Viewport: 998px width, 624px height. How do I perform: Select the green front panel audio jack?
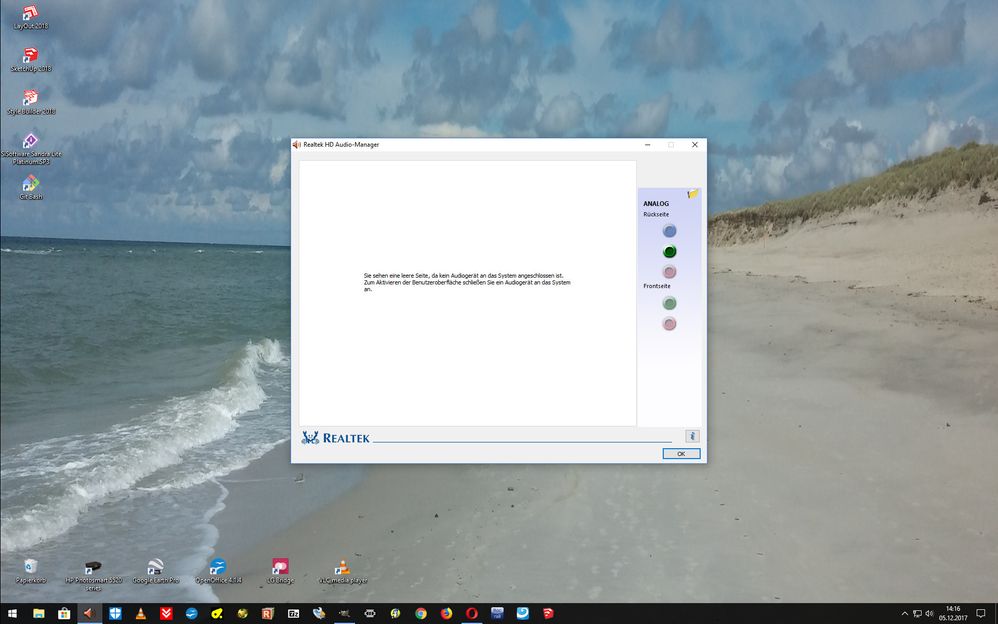click(670, 303)
